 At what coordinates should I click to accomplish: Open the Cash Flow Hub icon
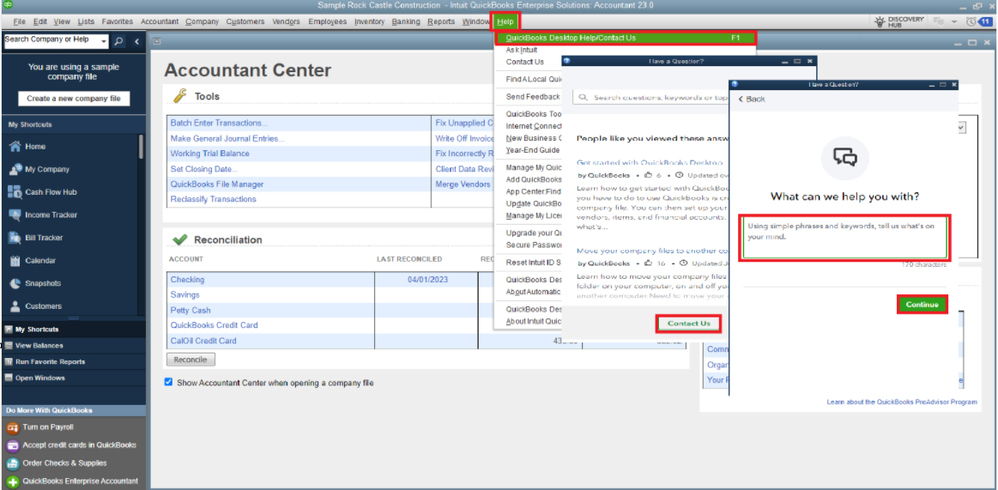(15, 192)
